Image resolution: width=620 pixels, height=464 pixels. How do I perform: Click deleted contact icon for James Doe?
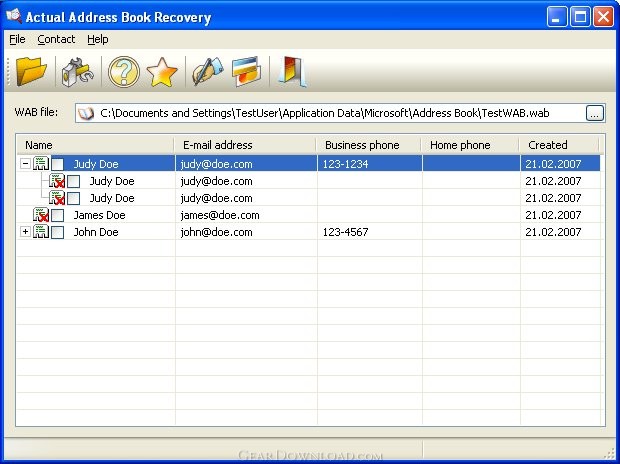(x=41, y=215)
